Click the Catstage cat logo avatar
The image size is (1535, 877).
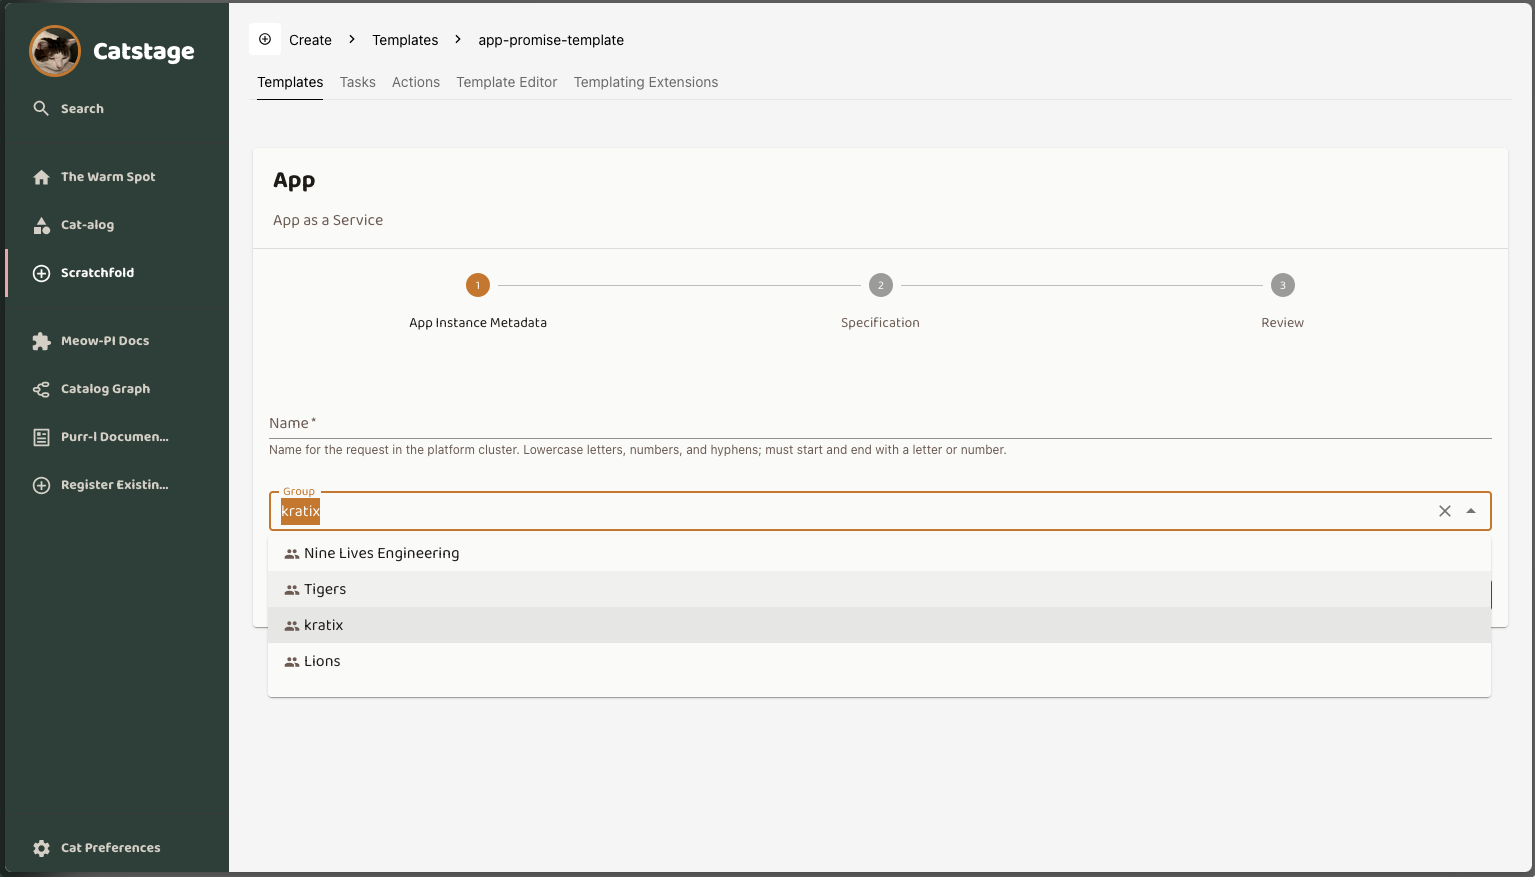(55, 51)
